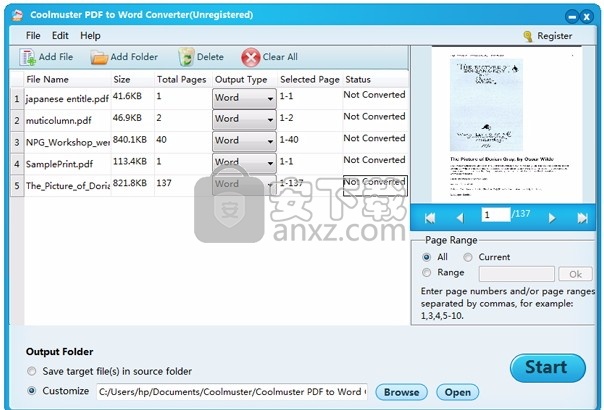Image resolution: width=604 pixels, height=410 pixels.
Task: Open the Edit menu
Action: point(60,36)
